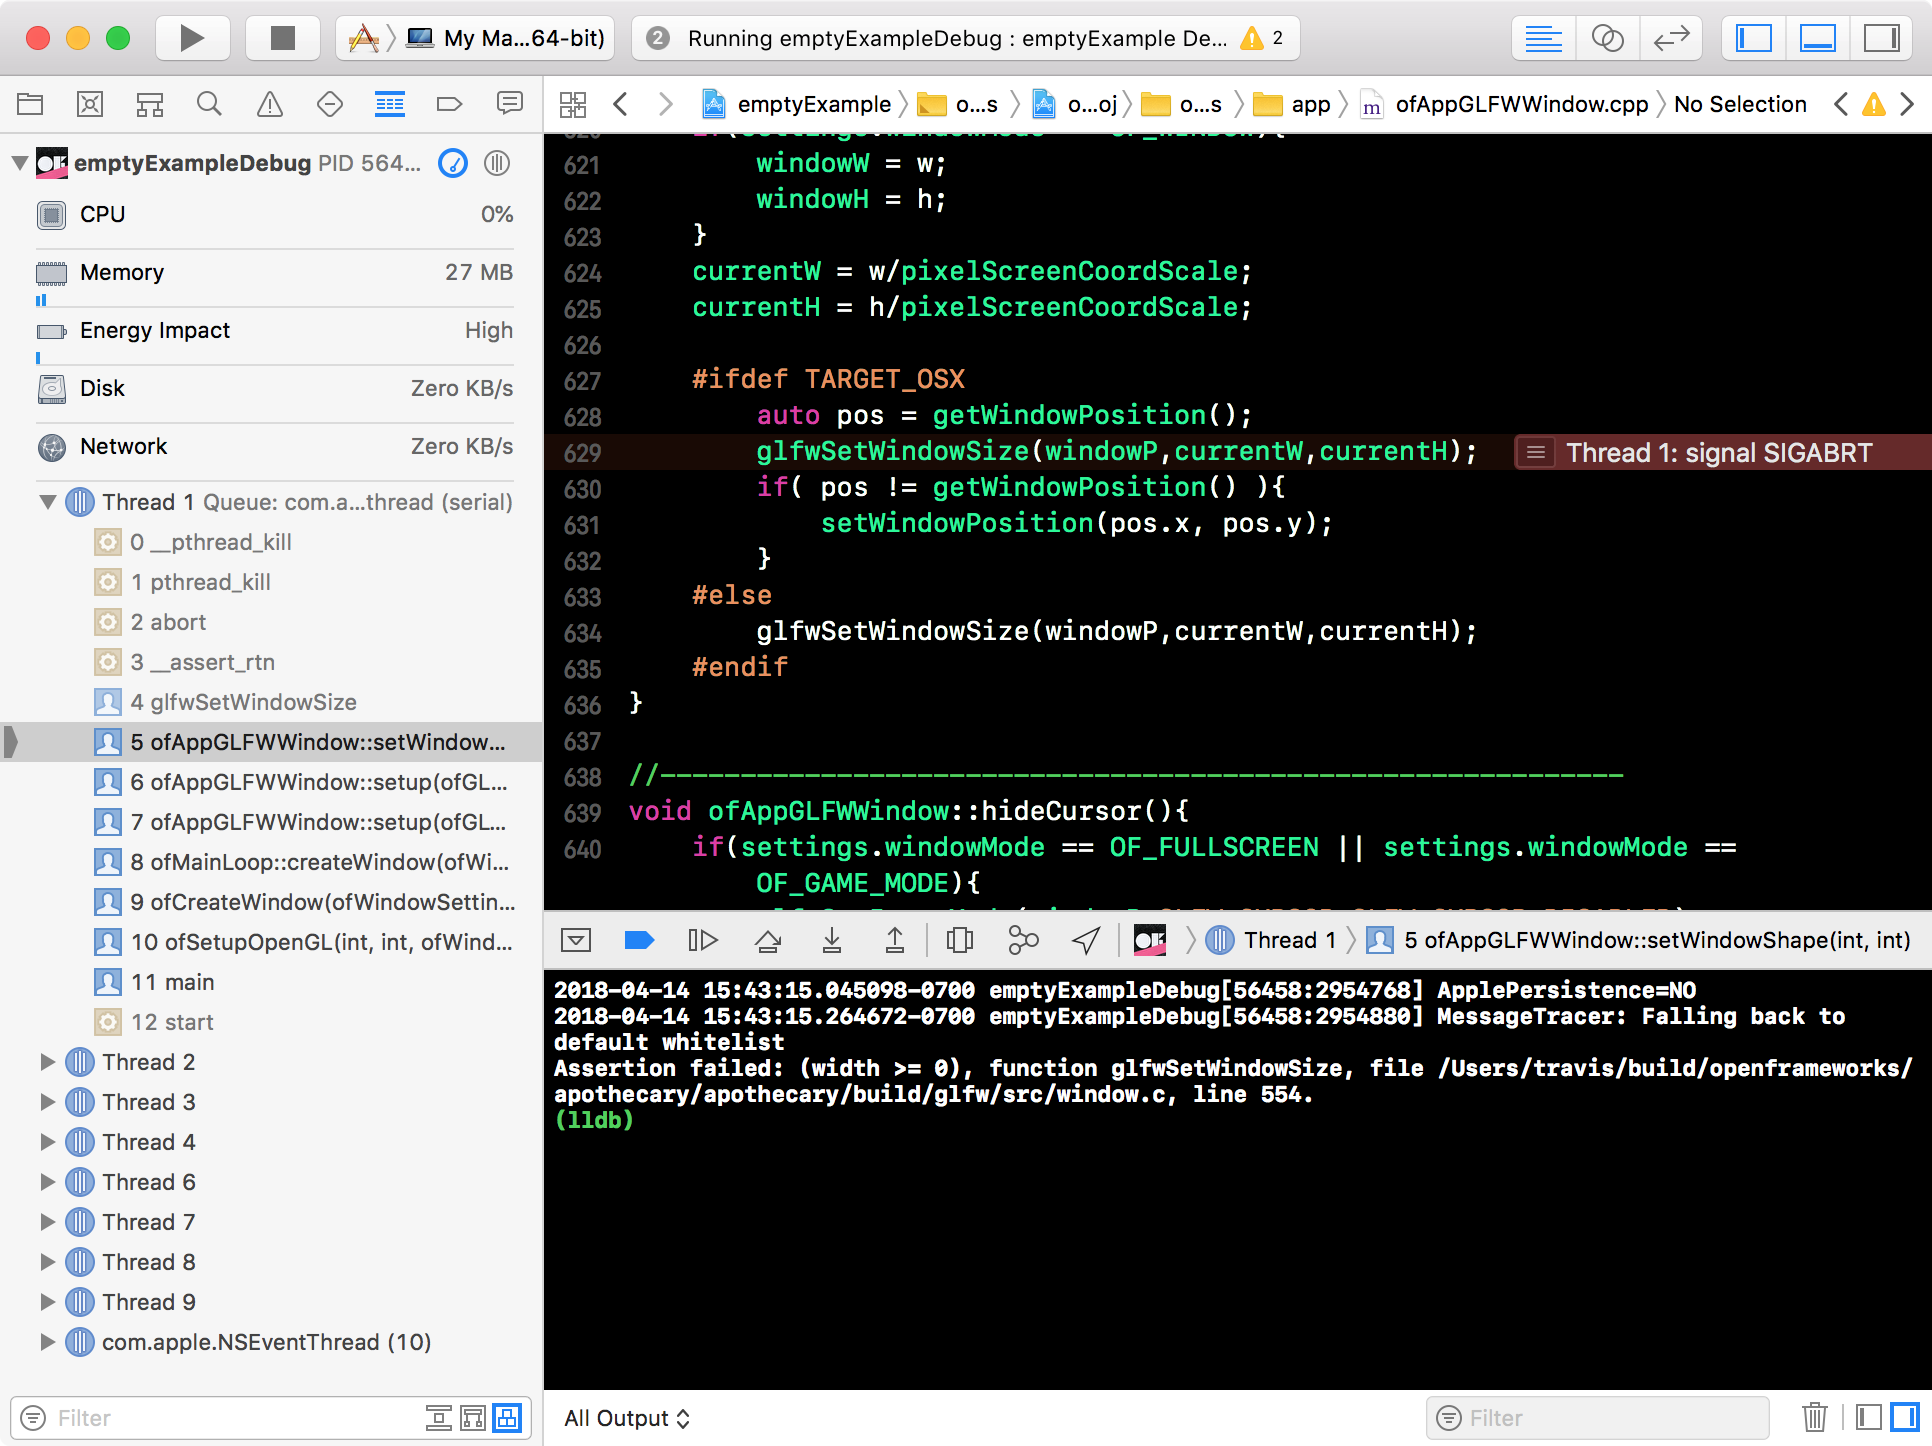
Task: Click the Step Over icon in debug bar
Action: click(x=768, y=940)
